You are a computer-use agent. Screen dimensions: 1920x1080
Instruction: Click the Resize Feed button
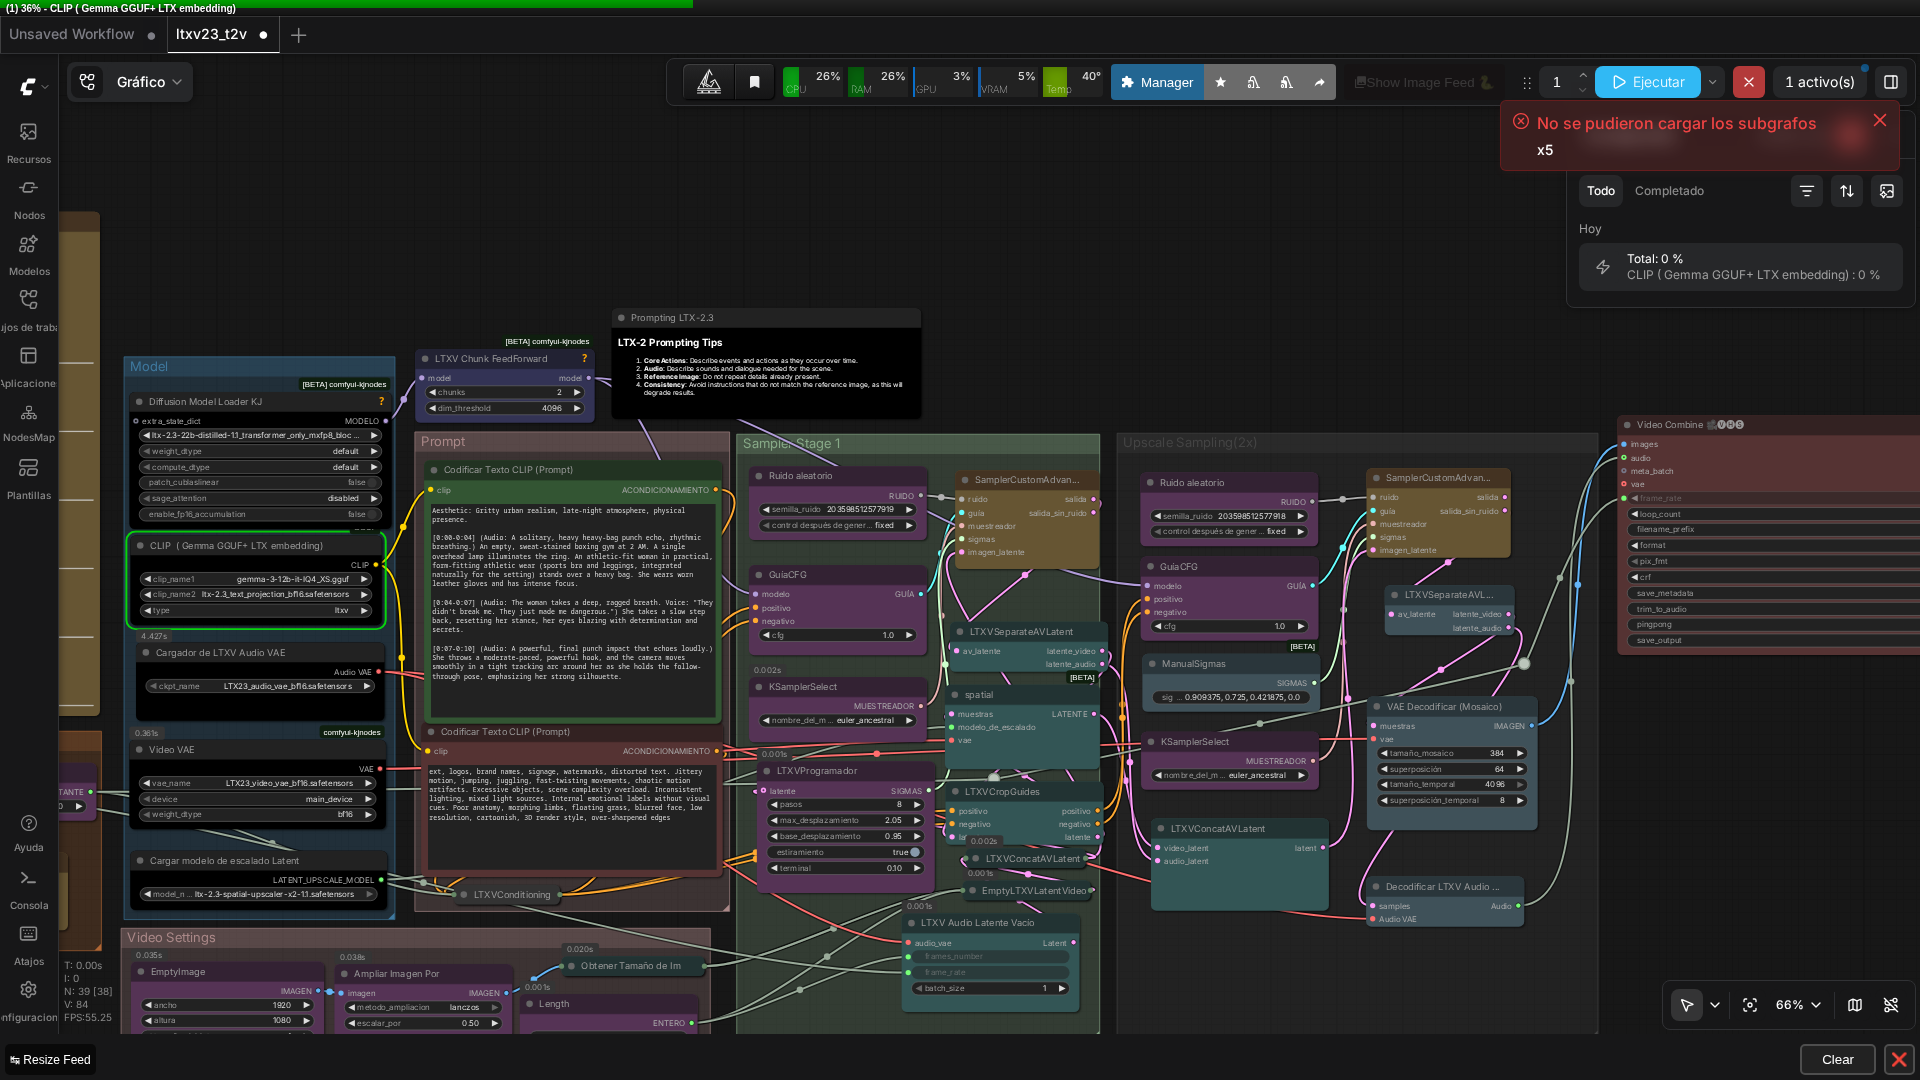(50, 1059)
